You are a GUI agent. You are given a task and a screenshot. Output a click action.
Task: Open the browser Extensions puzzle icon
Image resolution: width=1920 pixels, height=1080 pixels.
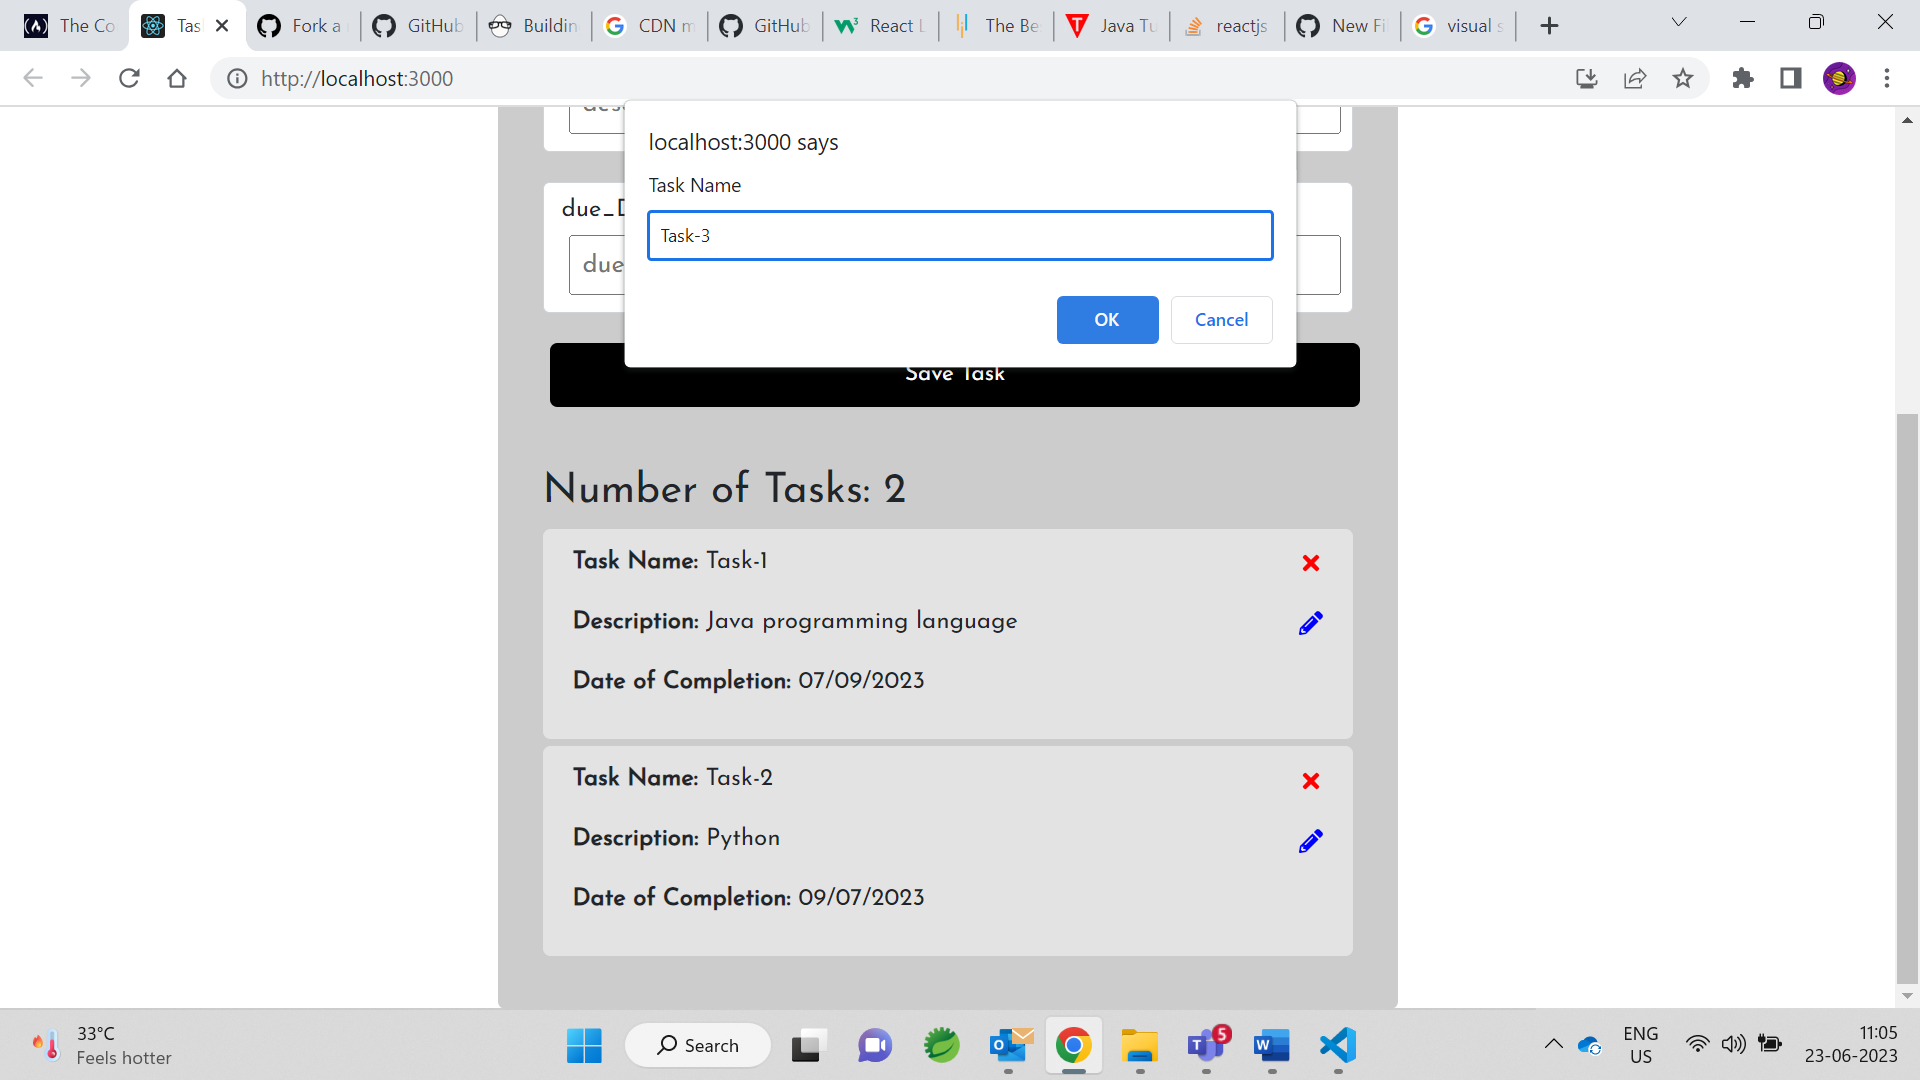tap(1742, 78)
